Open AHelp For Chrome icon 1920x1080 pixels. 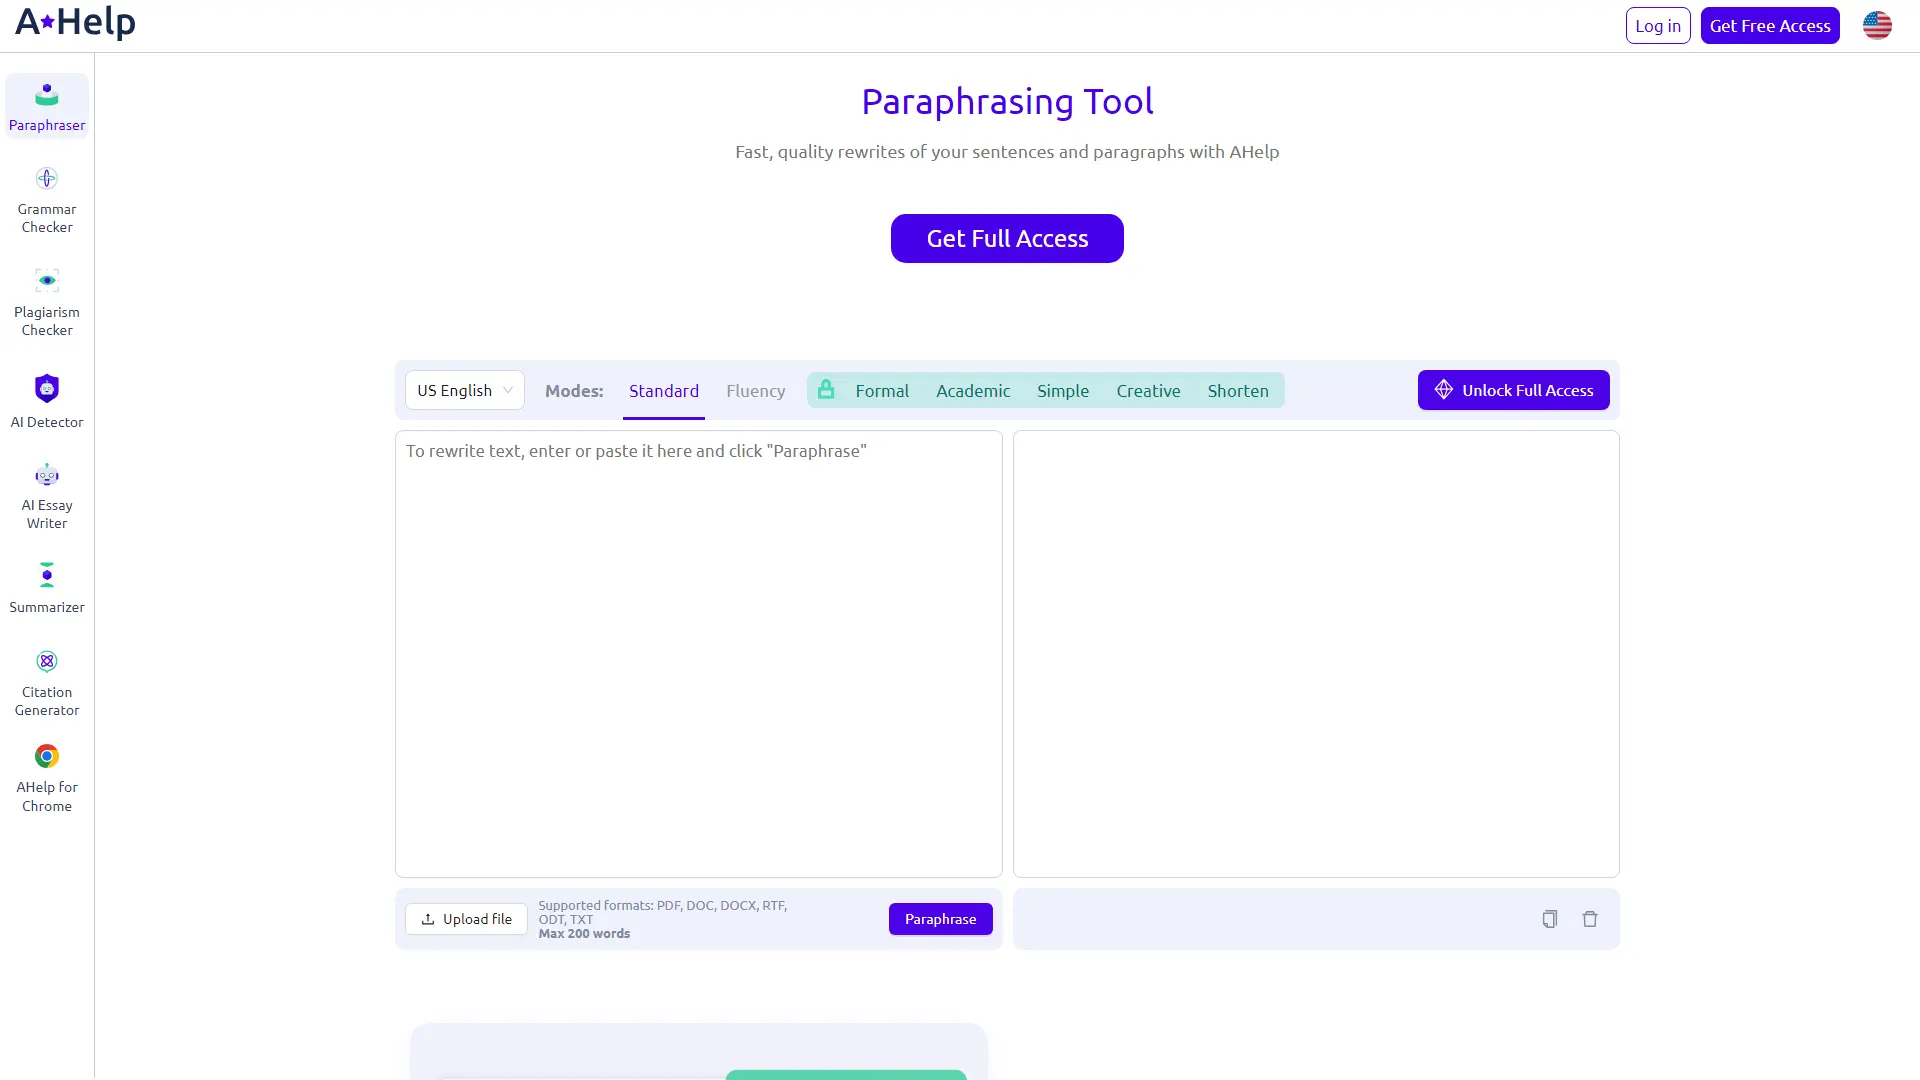[x=47, y=757]
